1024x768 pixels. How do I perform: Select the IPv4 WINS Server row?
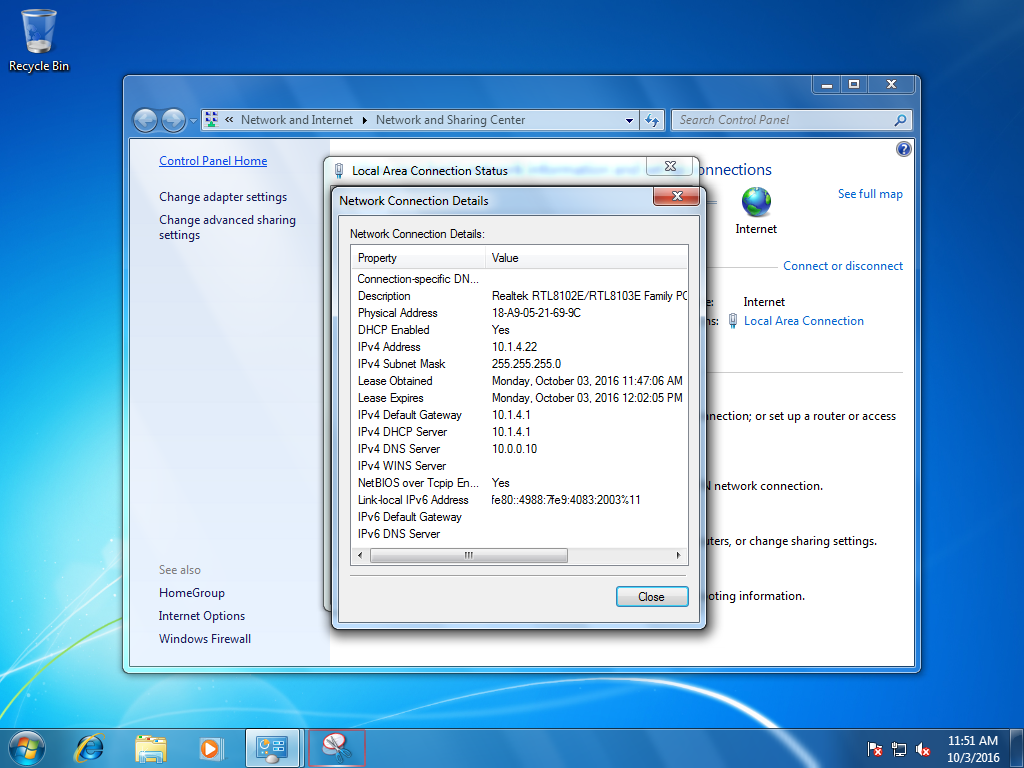pyautogui.click(x=519, y=466)
